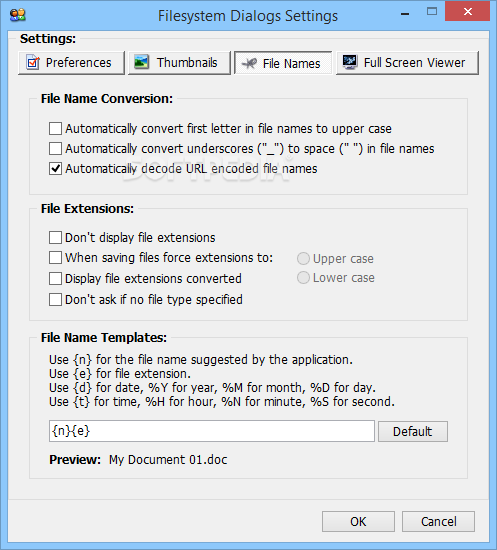Screen dimensions: 497x550
Task: Switch to Full Screen Viewer tab
Action: point(407,63)
